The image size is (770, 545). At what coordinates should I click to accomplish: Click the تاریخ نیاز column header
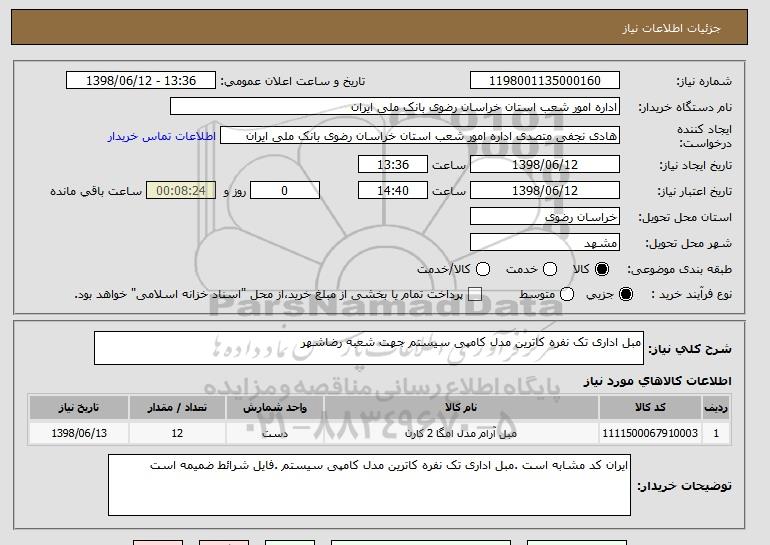(x=79, y=408)
